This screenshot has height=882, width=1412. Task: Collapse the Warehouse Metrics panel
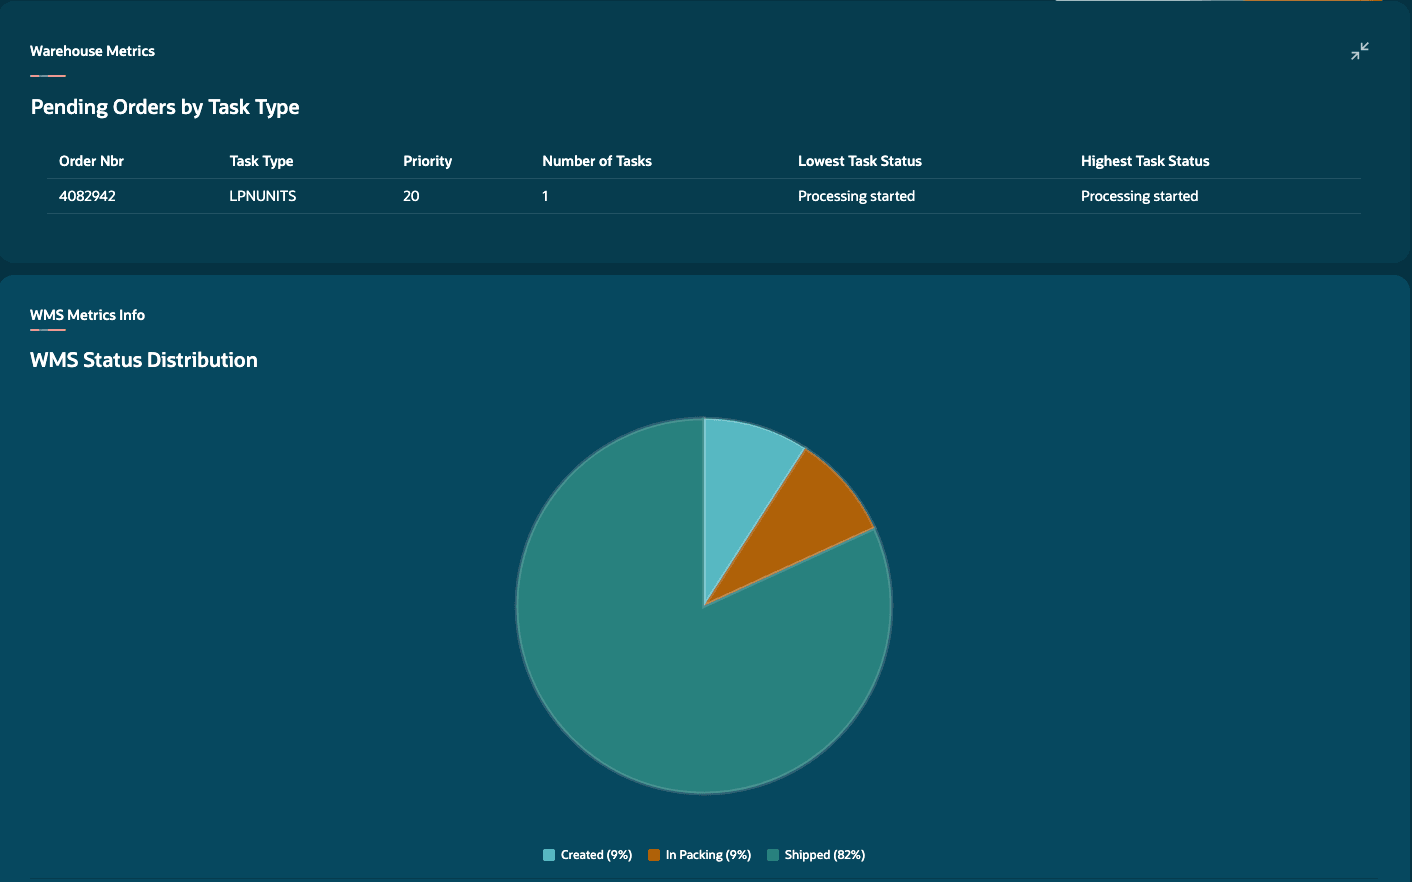tap(1360, 51)
